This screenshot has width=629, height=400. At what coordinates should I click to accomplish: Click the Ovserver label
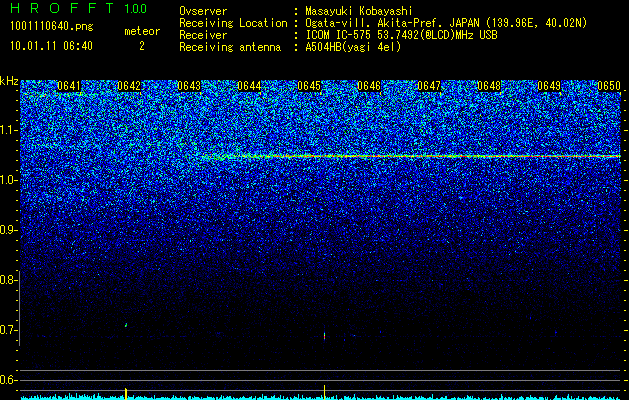pyautogui.click(x=203, y=12)
